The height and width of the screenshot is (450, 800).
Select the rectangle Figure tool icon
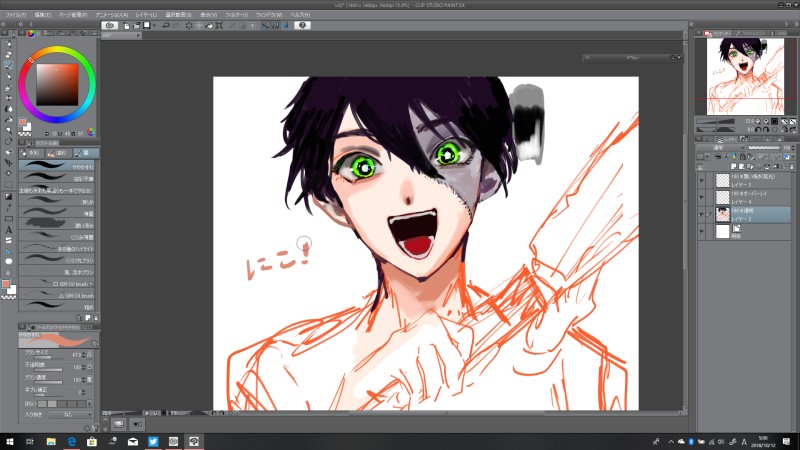pos(9,218)
